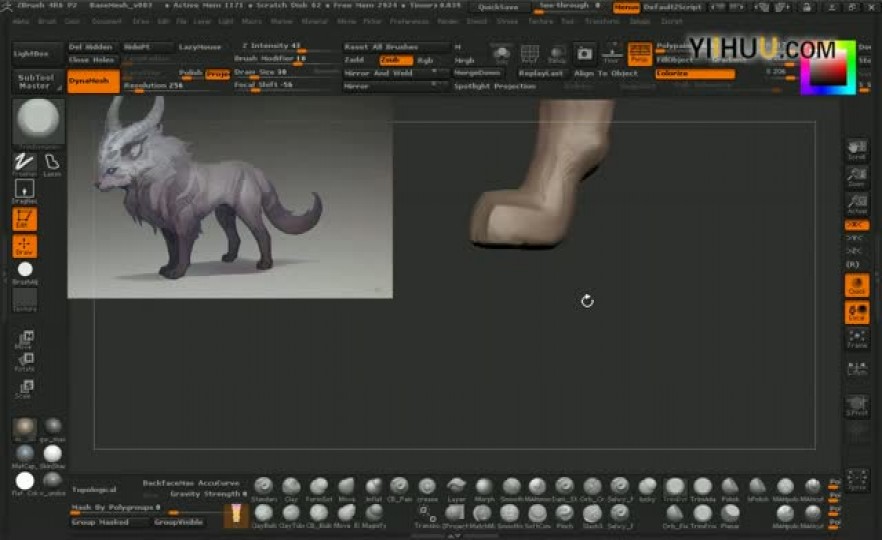Click the DynaMesh button
Image resolution: width=882 pixels, height=540 pixels.
[x=93, y=81]
